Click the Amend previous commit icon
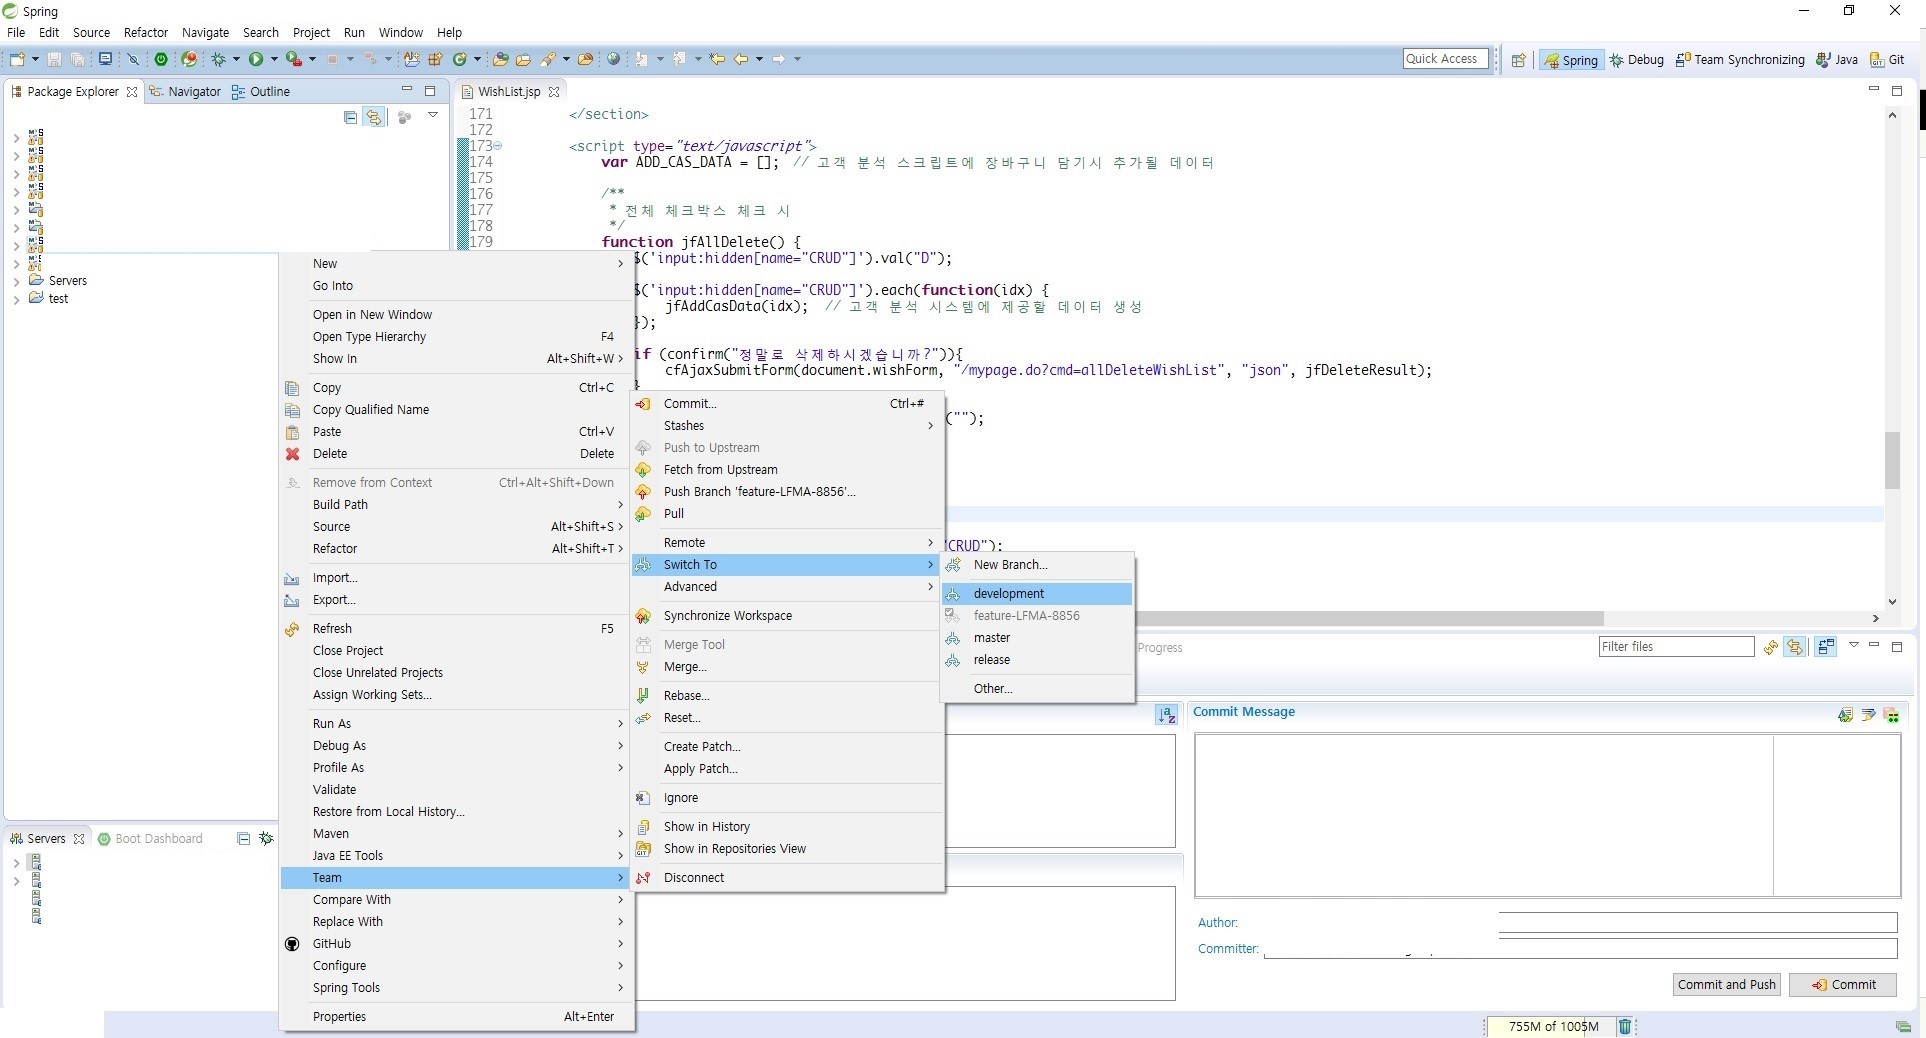The width and height of the screenshot is (1926, 1038). click(x=1845, y=715)
